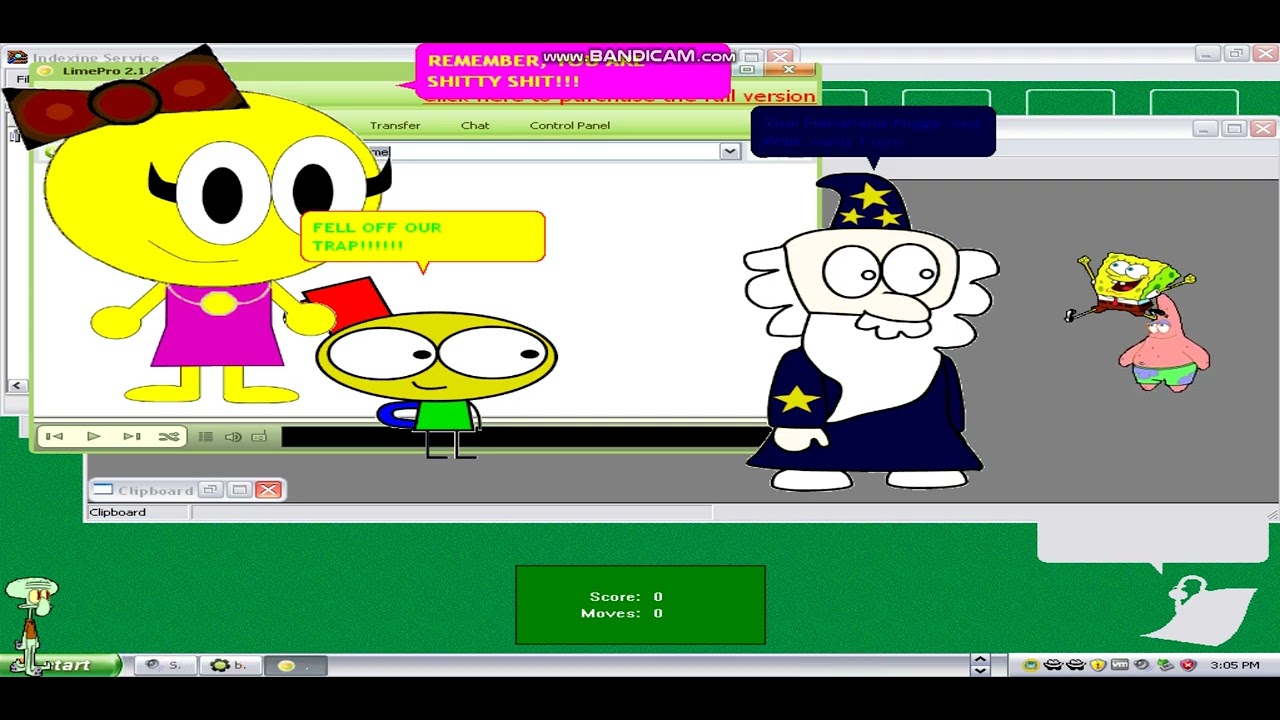Toggle shuffle in the LimePro player
1280x720 pixels.
pos(169,436)
